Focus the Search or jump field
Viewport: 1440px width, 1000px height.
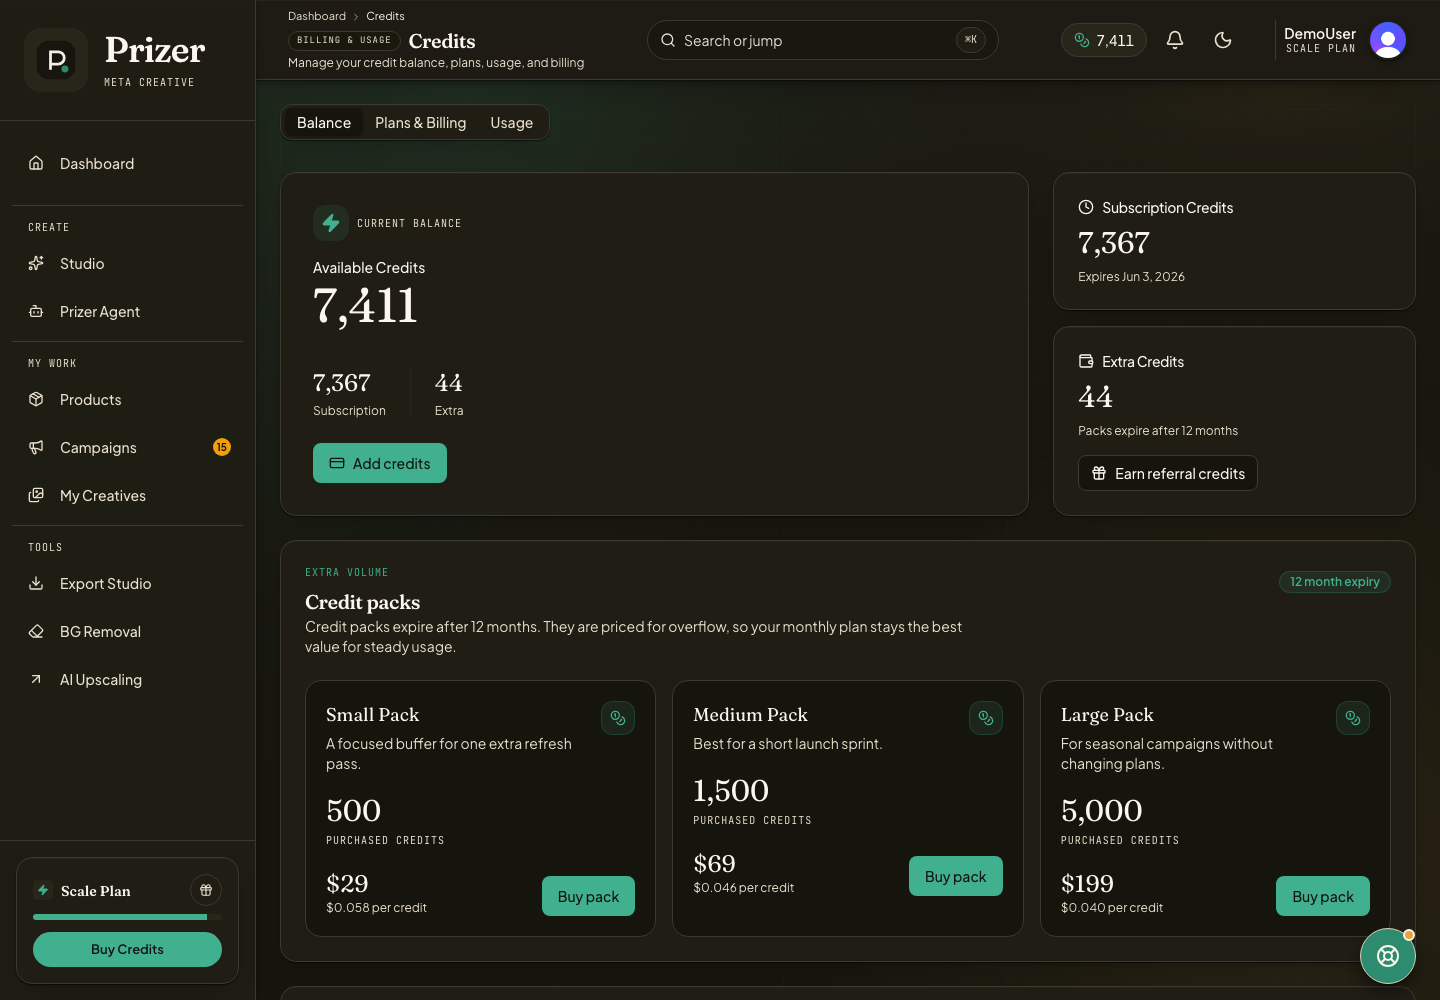tap(823, 40)
